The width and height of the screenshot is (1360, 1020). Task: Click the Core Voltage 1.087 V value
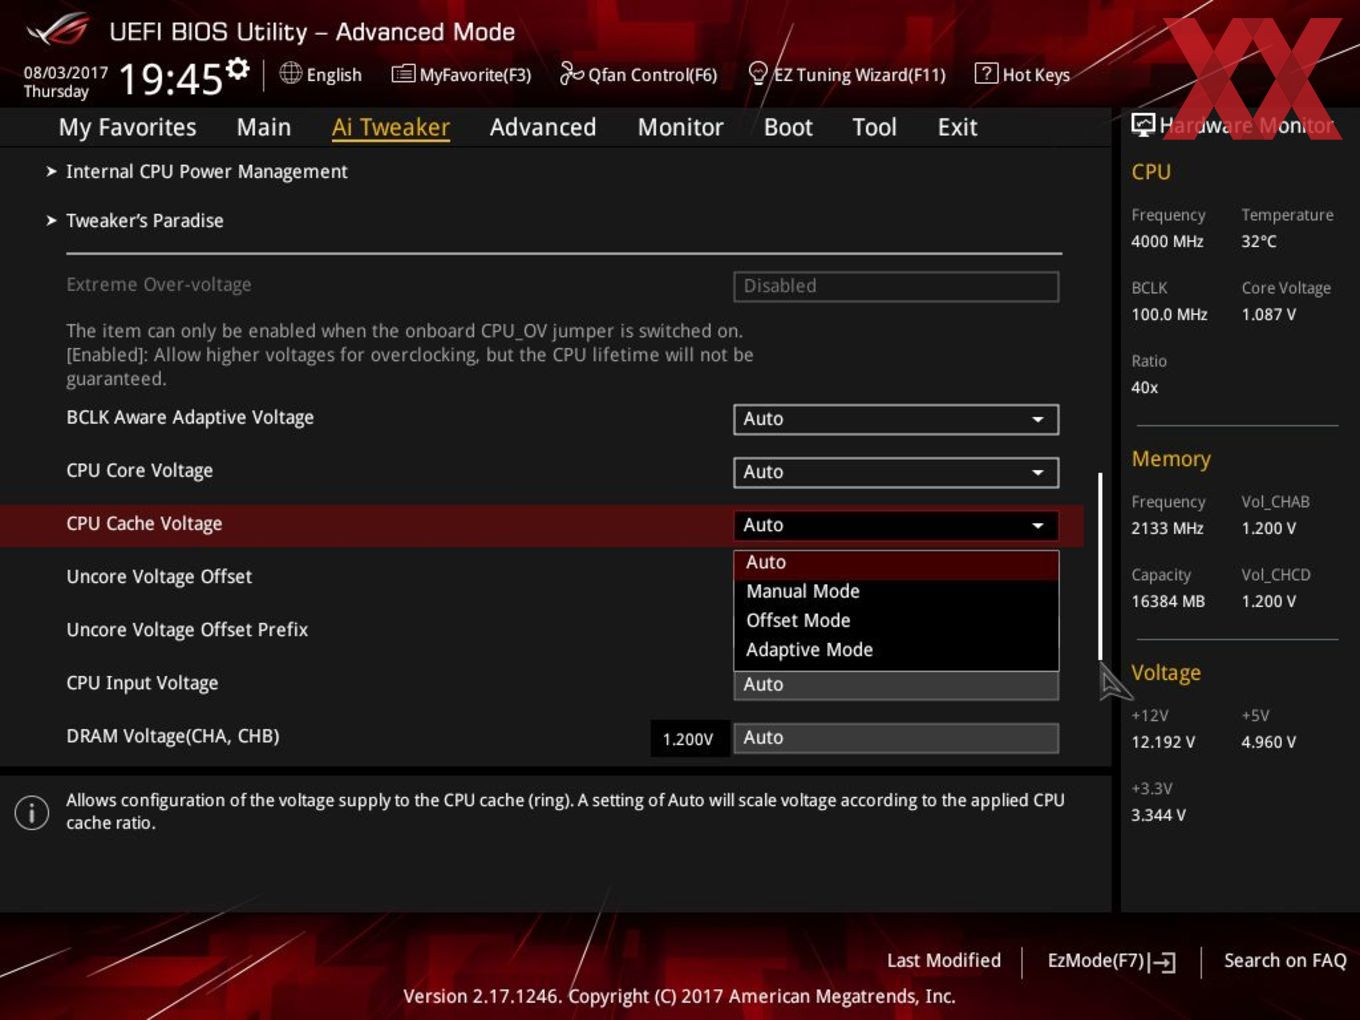tap(1269, 314)
